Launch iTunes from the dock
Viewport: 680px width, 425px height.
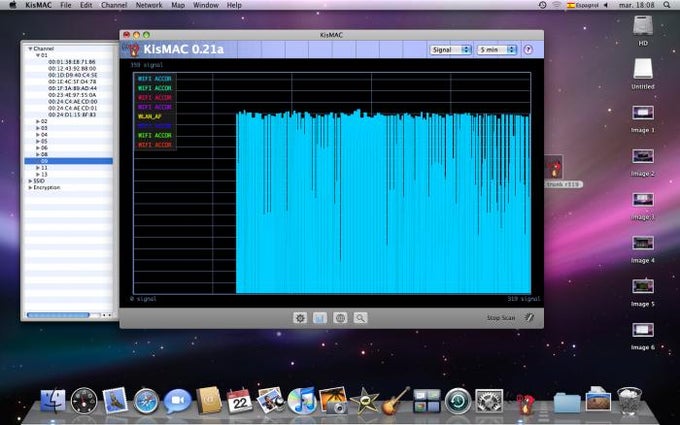(302, 400)
